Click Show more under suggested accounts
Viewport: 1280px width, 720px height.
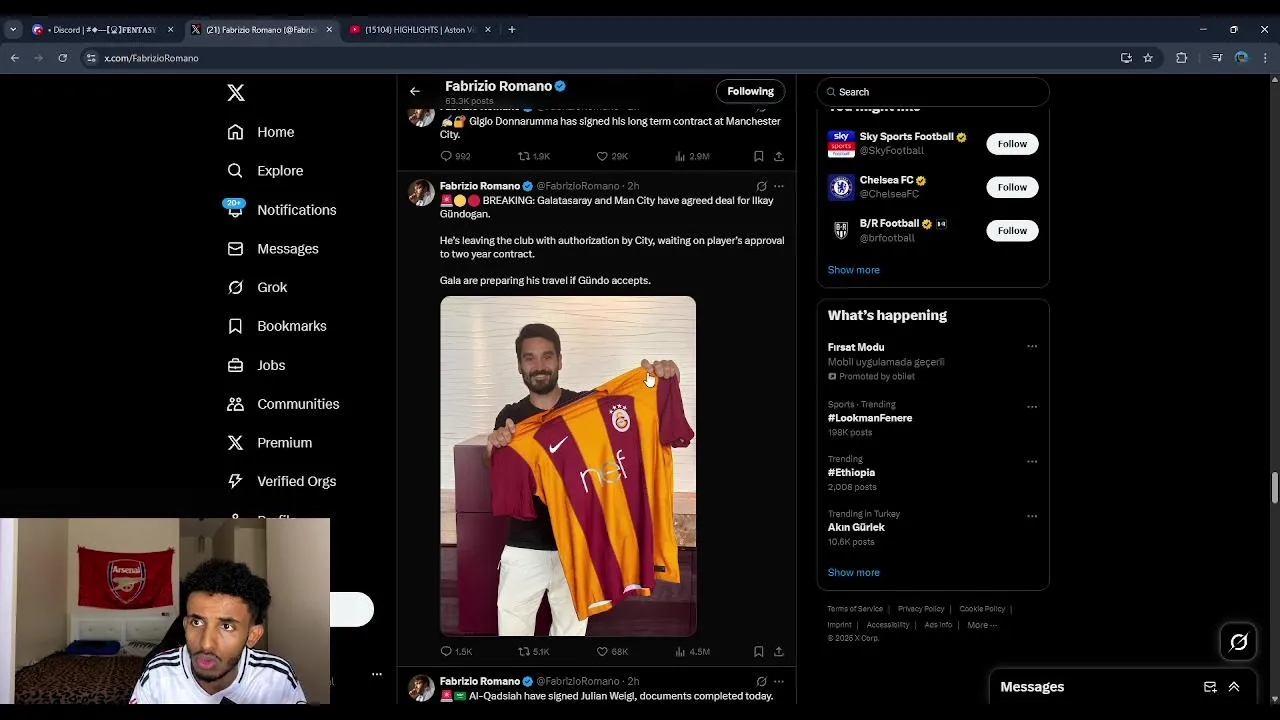[x=853, y=270]
